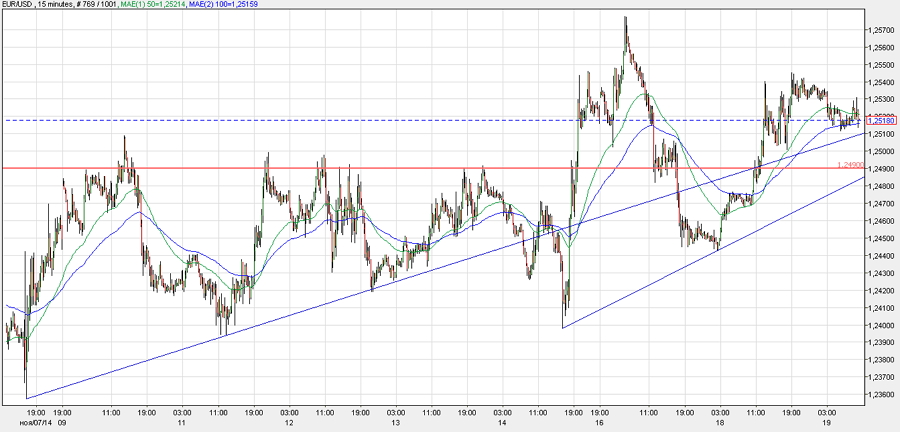Image resolution: width=900 pixels, height=432 pixels.
Task: Click the 1,25100 price axis label
Action: [882, 134]
